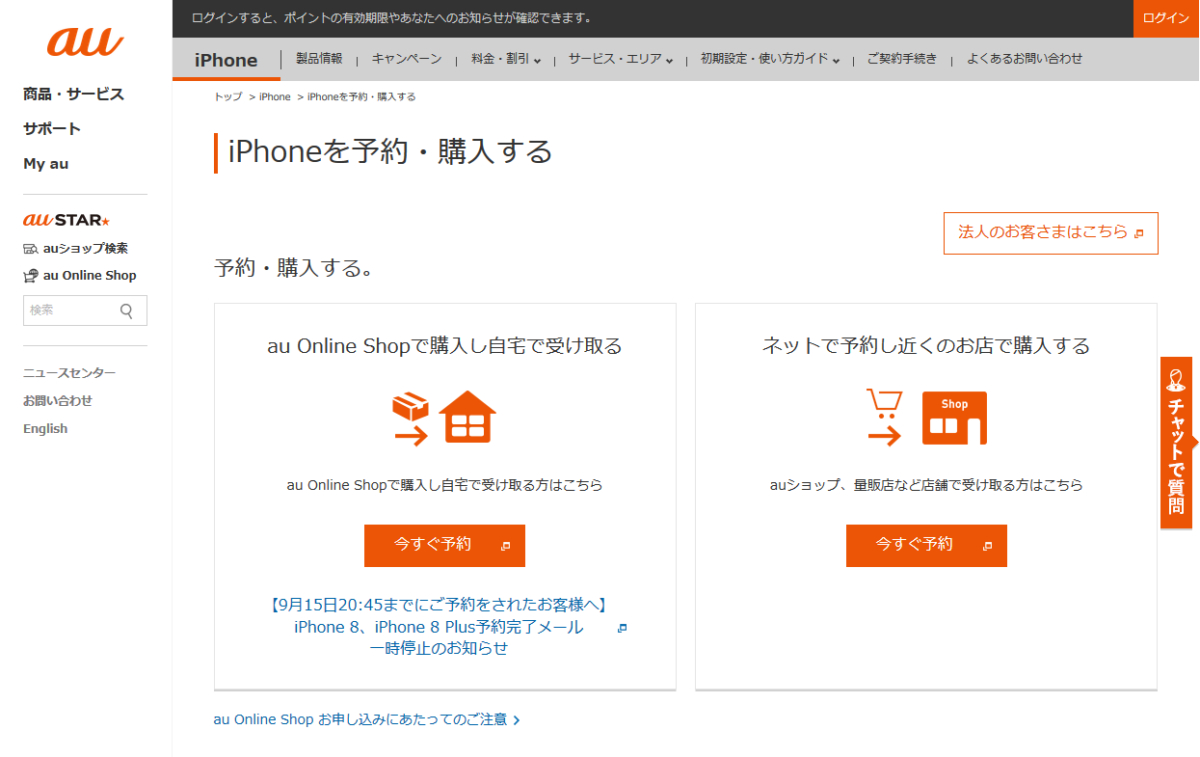This screenshot has width=1200, height=757.
Task: Open My au in the sidebar
Action: (46, 164)
